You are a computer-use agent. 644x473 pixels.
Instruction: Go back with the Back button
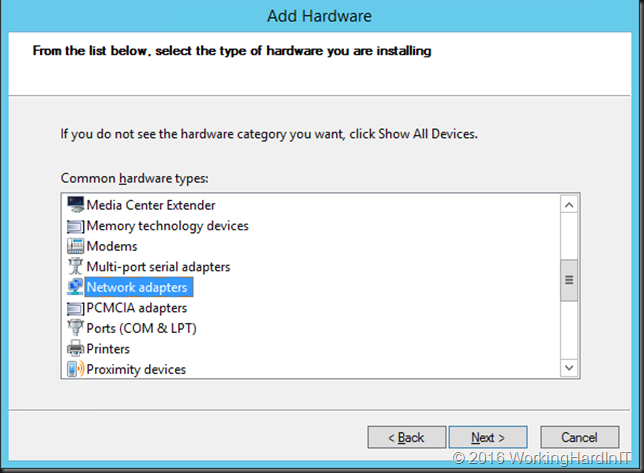[407, 437]
